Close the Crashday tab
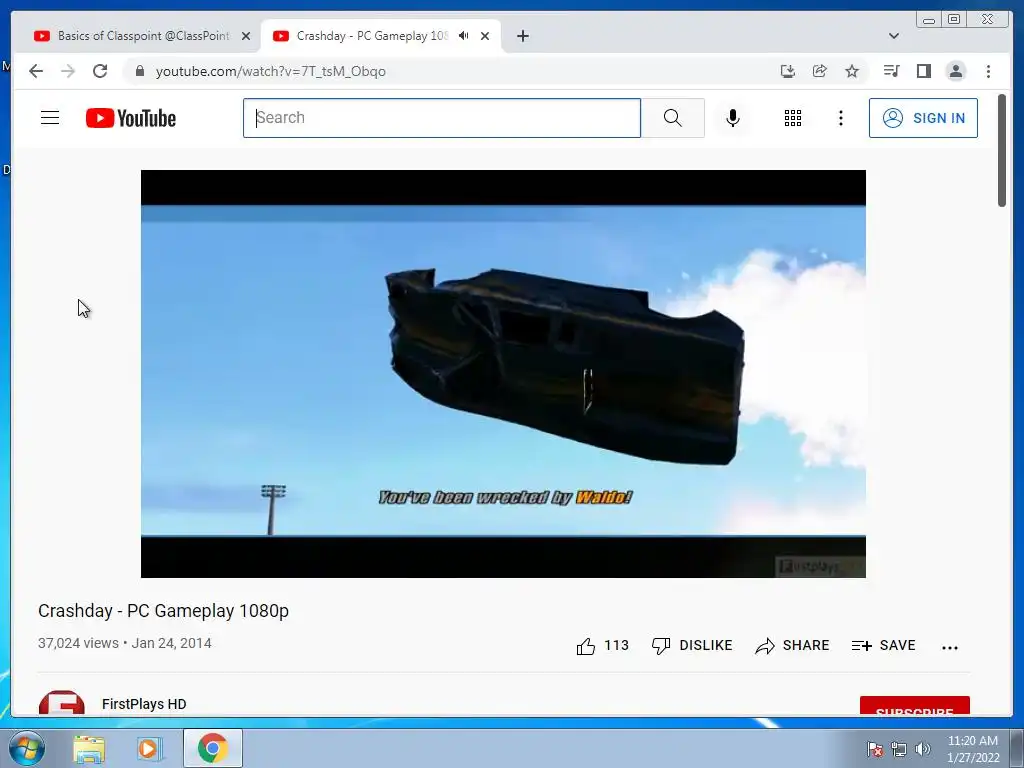Viewport: 1024px width, 768px height. point(485,36)
